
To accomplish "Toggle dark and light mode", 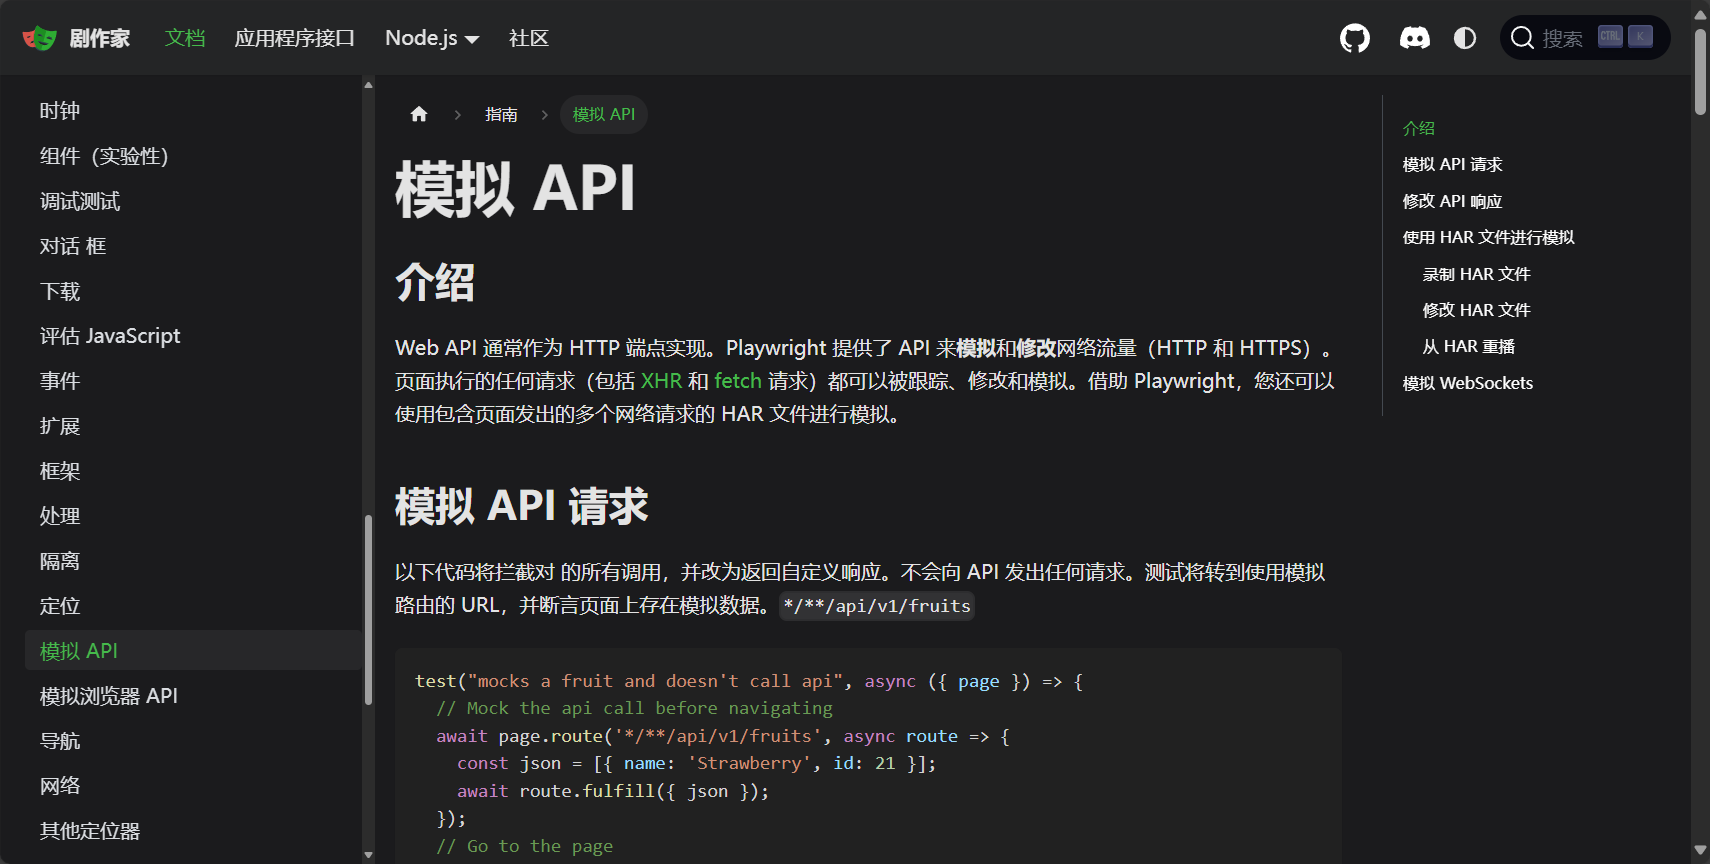I will pyautogui.click(x=1465, y=38).
